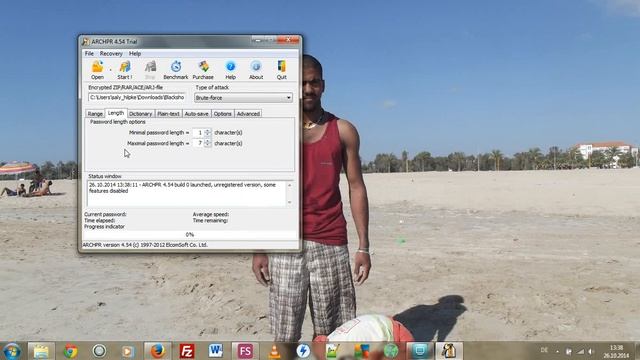The height and width of the screenshot is (360, 640).
Task: Open the Plain-text tab
Action: [x=168, y=114]
